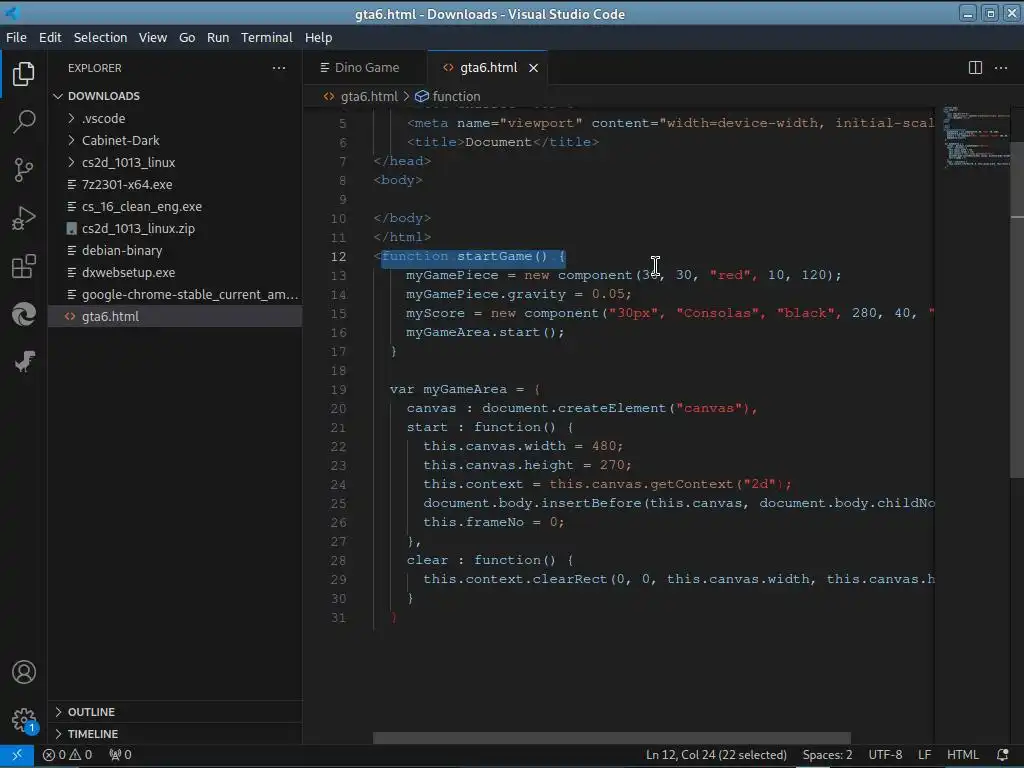Open the Source Control view icon
The width and height of the screenshot is (1024, 768).
24,170
